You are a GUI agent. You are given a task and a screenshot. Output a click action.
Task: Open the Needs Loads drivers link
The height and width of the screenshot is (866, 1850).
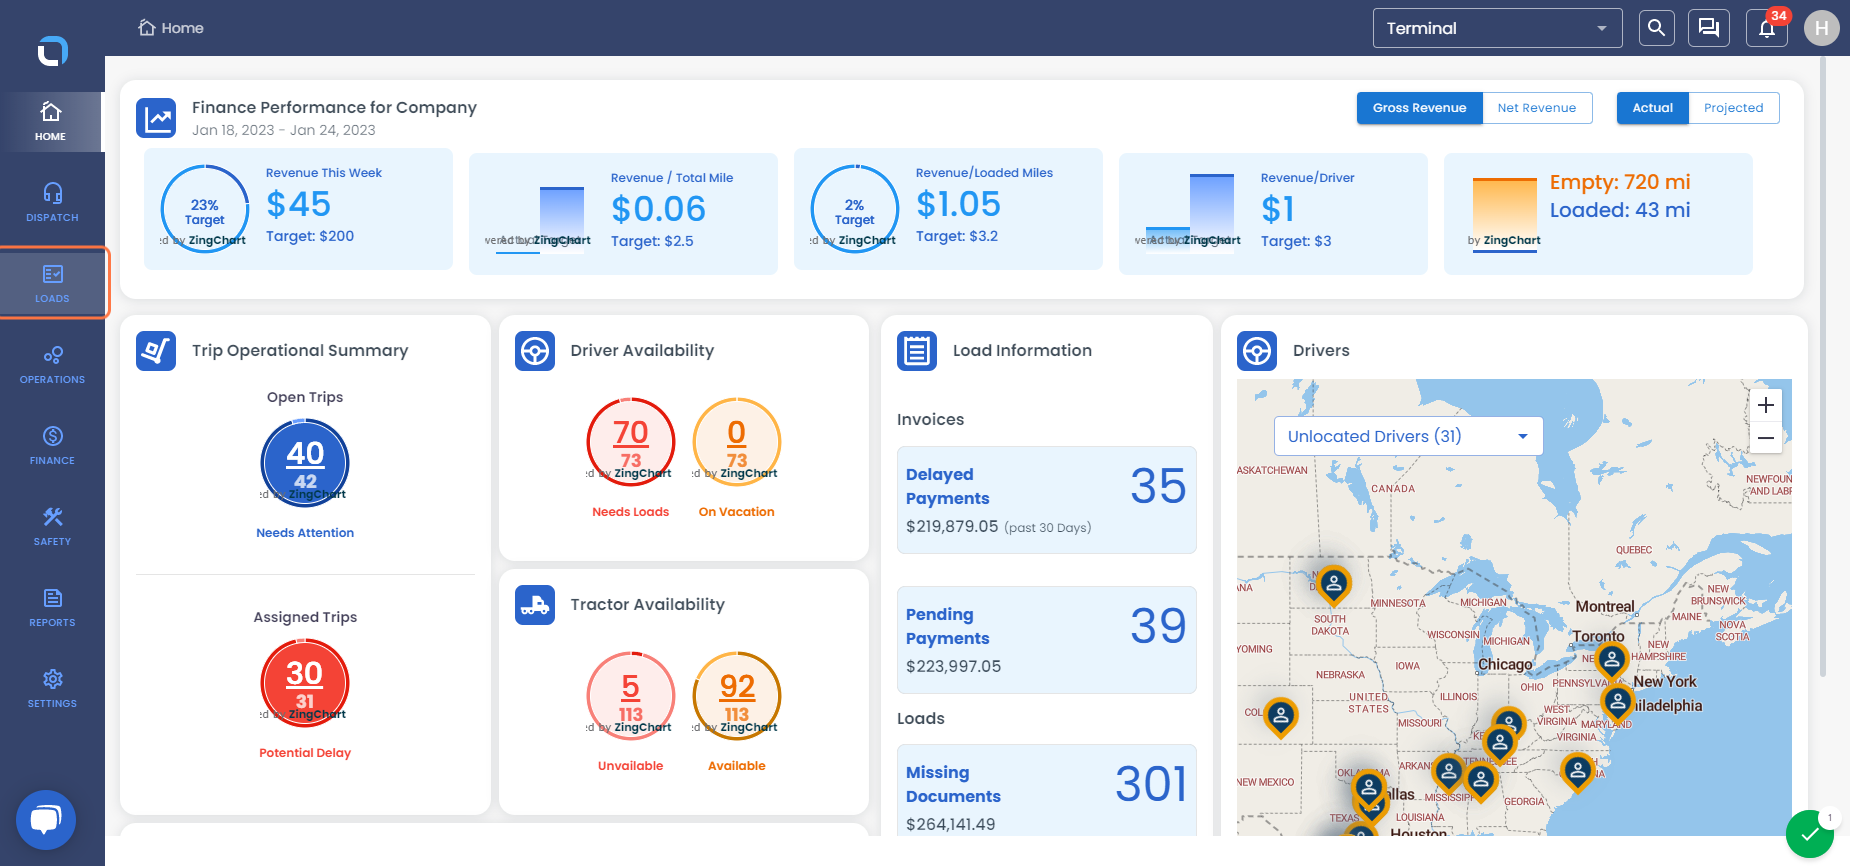[x=630, y=512]
